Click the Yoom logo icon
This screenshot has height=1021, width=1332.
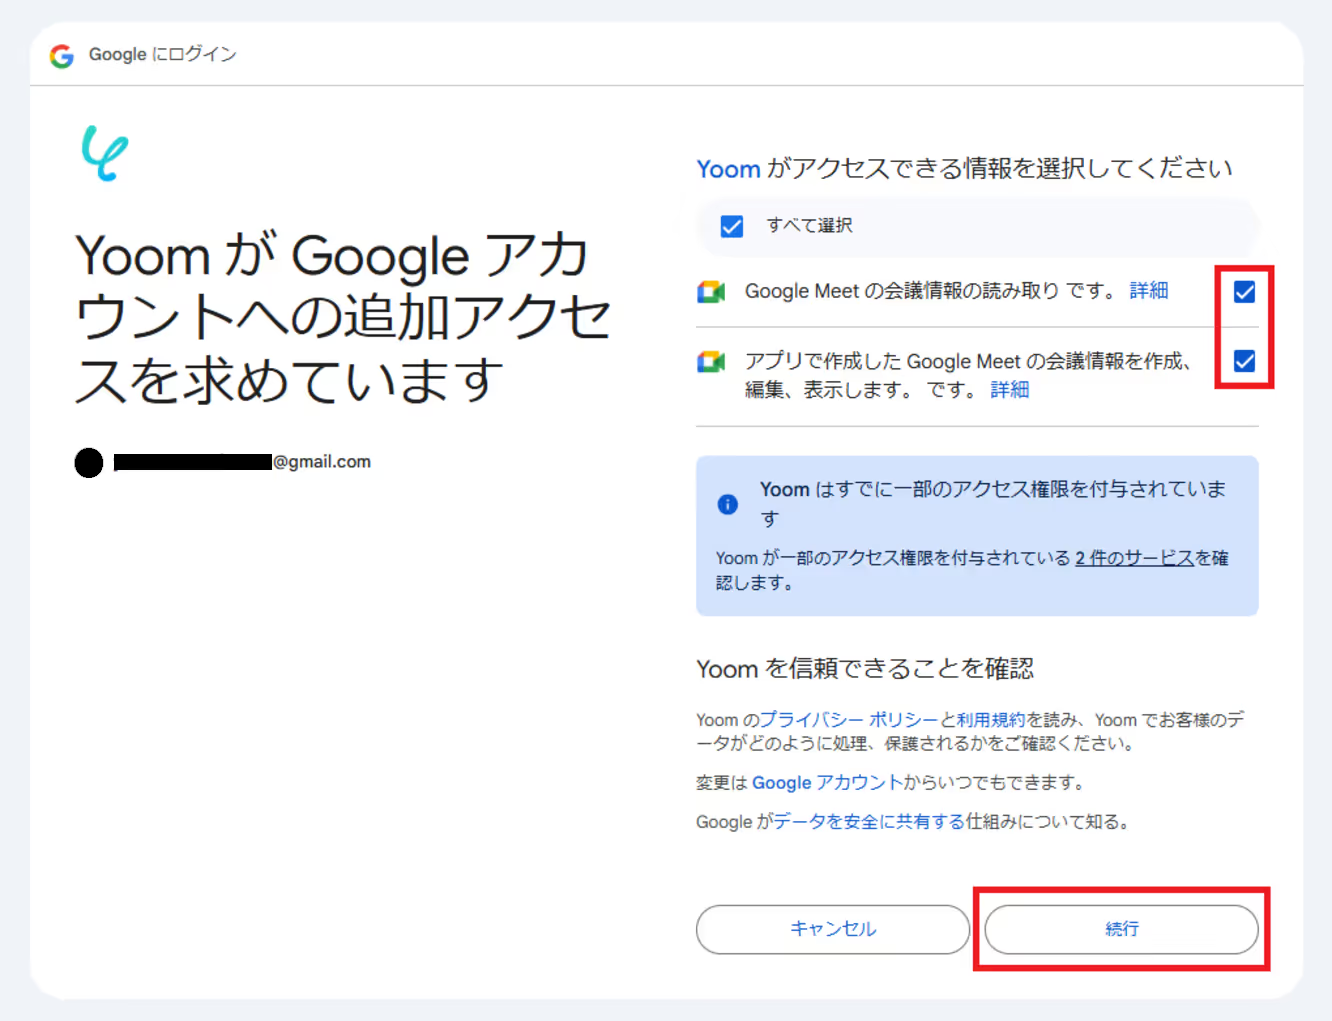coord(104,153)
